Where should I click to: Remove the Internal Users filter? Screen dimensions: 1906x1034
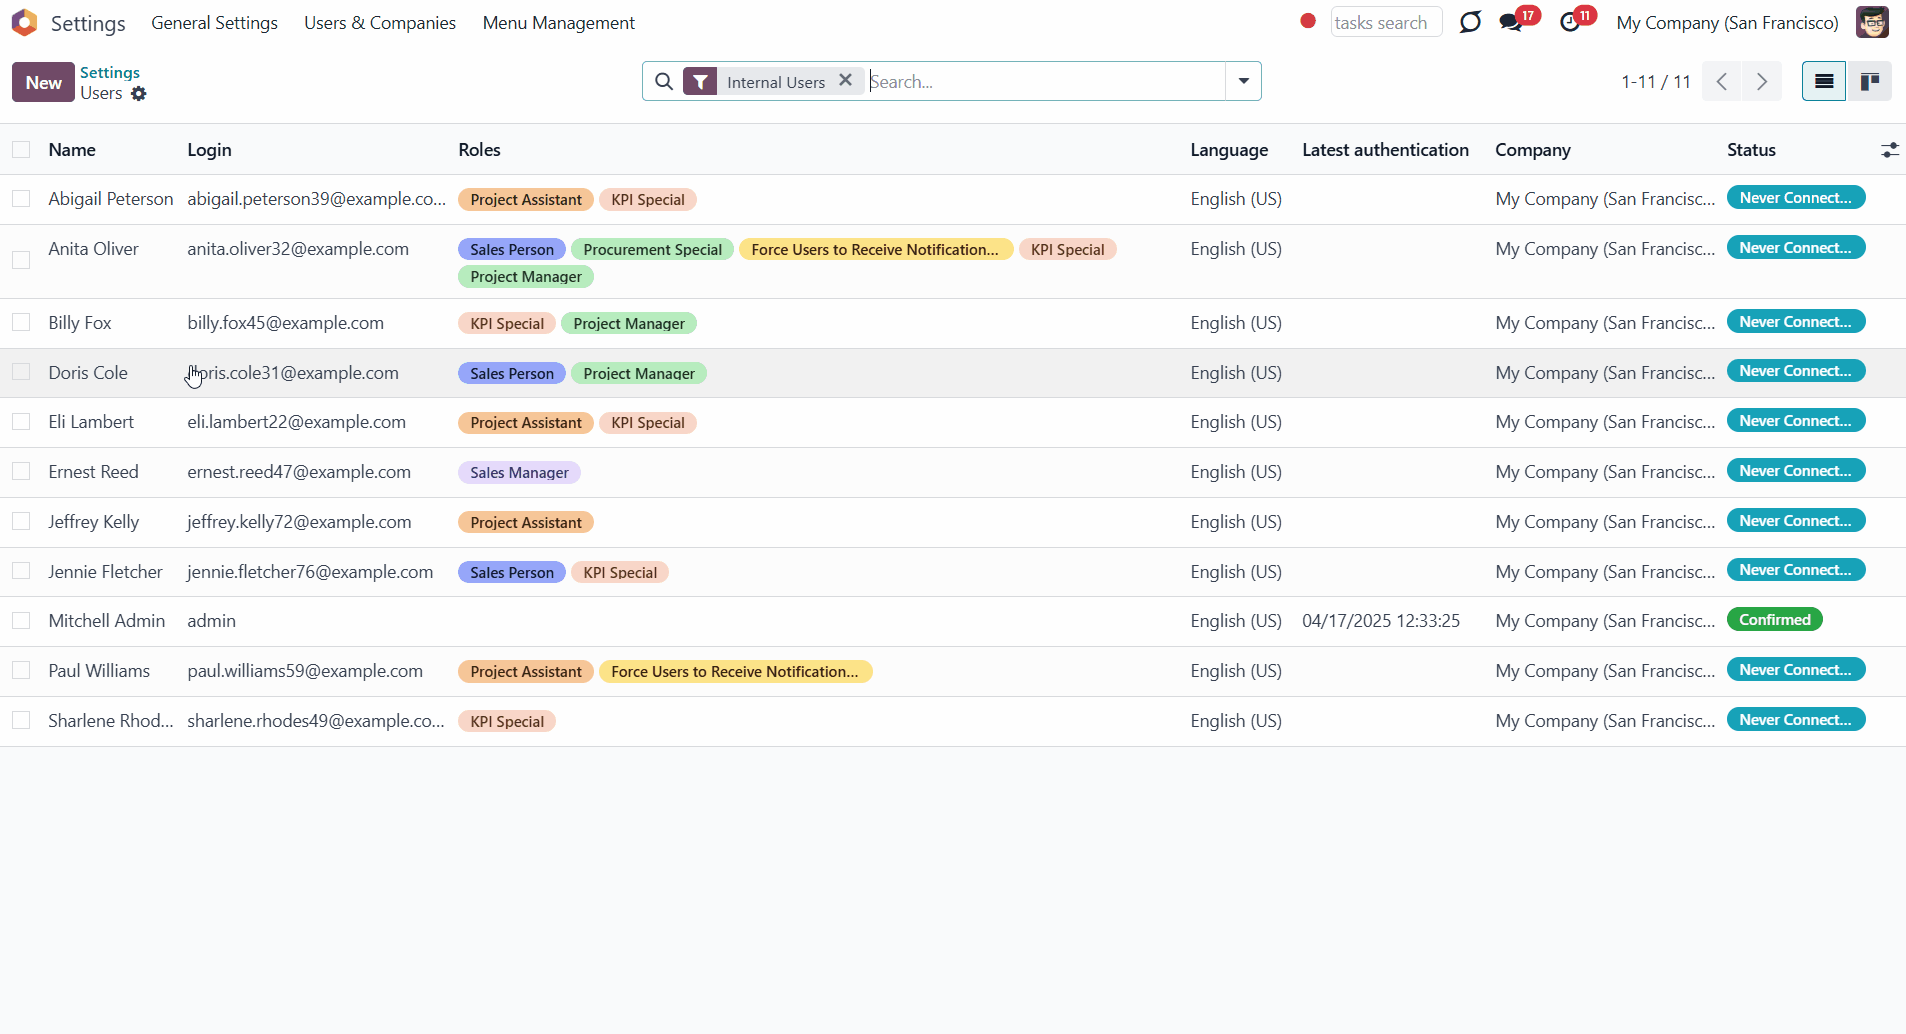coord(846,81)
